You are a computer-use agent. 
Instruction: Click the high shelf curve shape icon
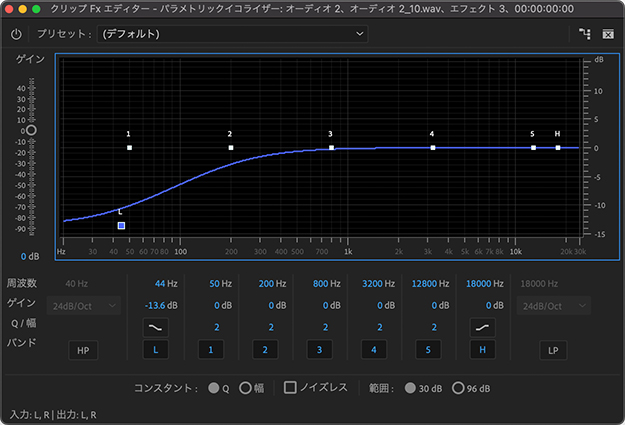[483, 326]
